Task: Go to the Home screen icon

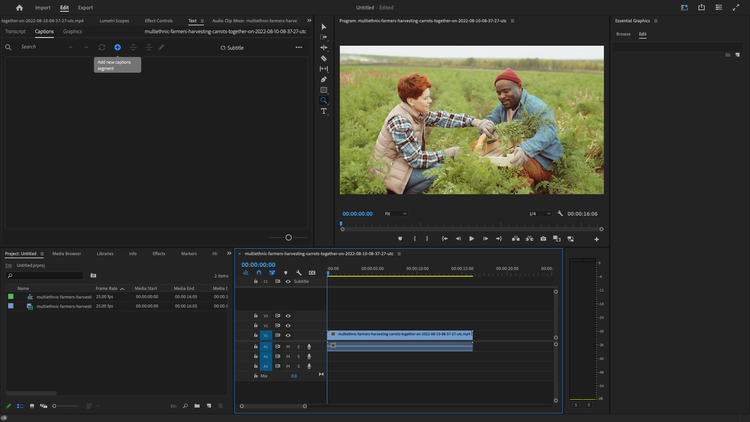Action: [19, 7]
